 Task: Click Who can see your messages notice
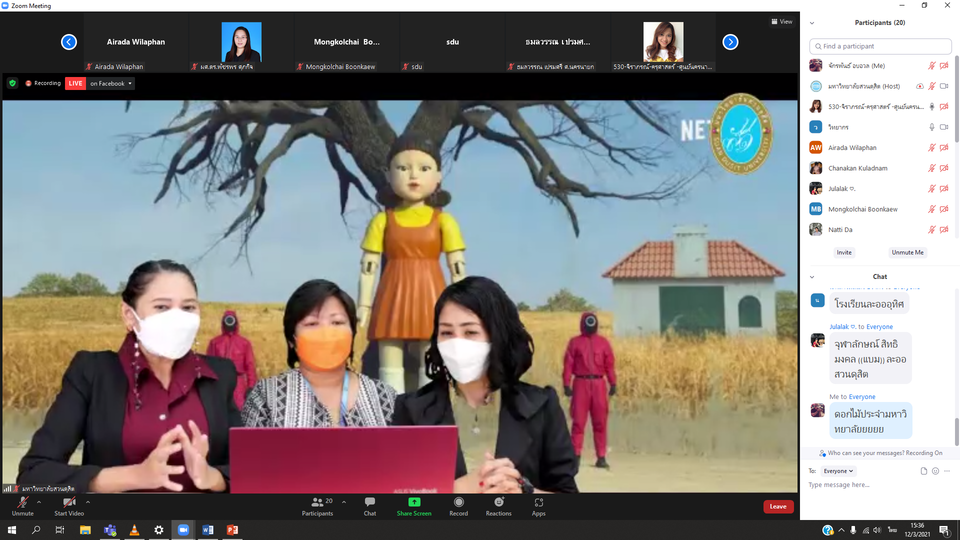[880, 453]
